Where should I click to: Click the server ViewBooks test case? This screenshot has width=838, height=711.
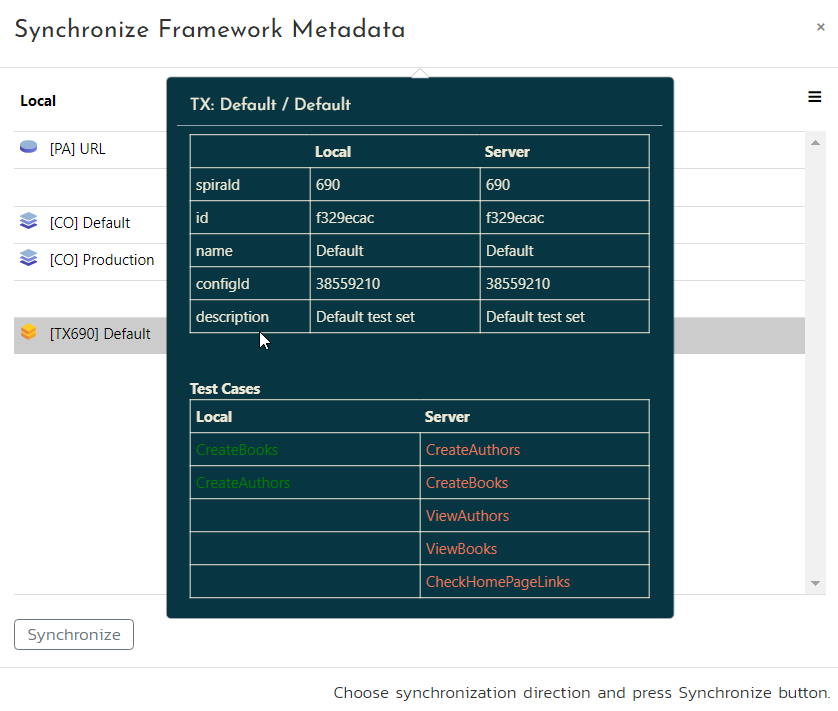tap(461, 549)
